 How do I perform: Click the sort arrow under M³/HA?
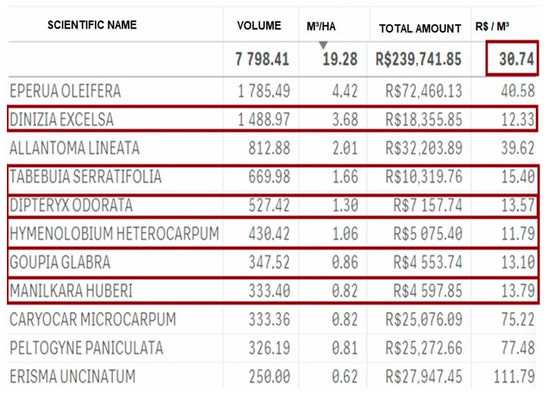click(x=323, y=45)
